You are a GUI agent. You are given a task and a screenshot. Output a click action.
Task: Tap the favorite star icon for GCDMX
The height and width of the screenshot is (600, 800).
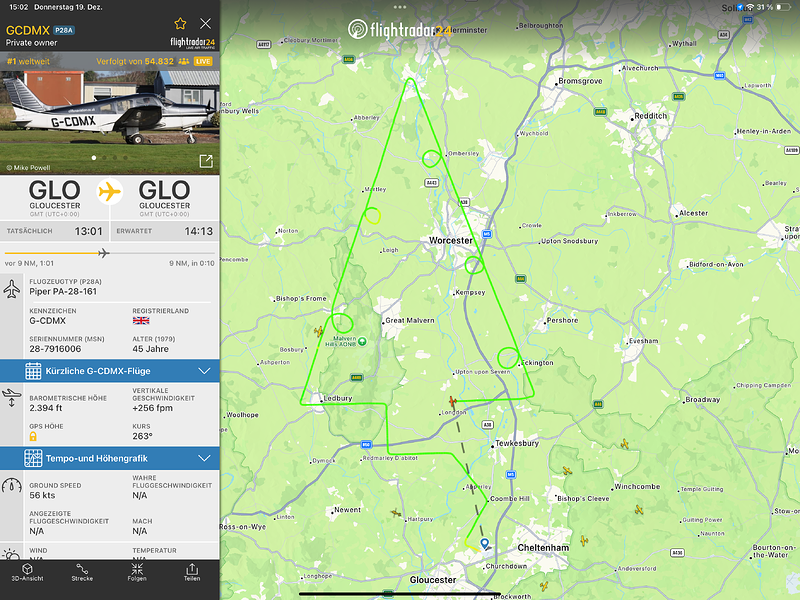coord(180,23)
